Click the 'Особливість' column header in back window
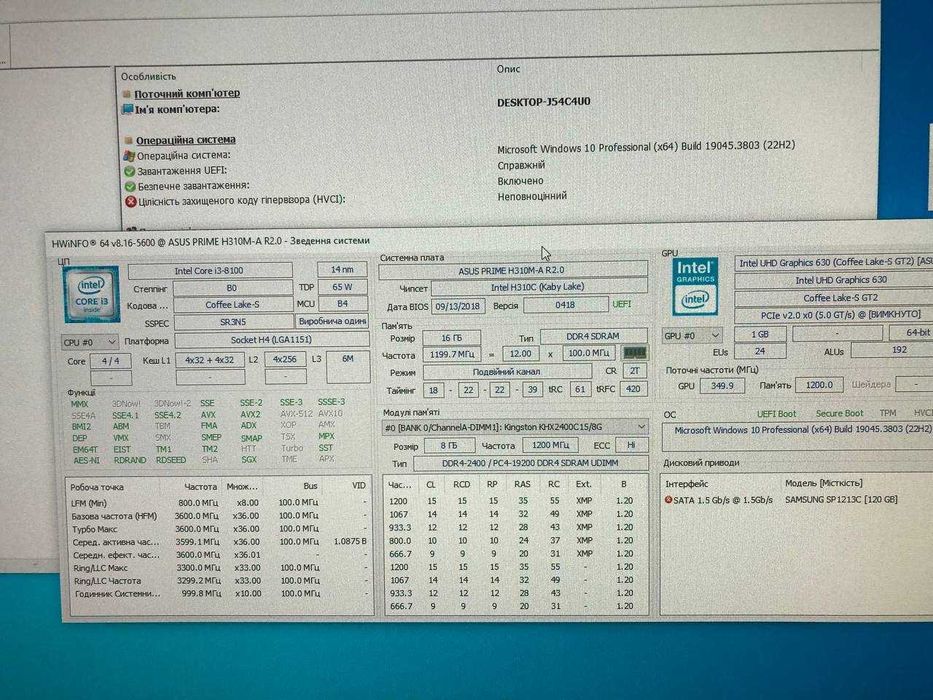Image resolution: width=933 pixels, height=700 pixels. point(149,77)
